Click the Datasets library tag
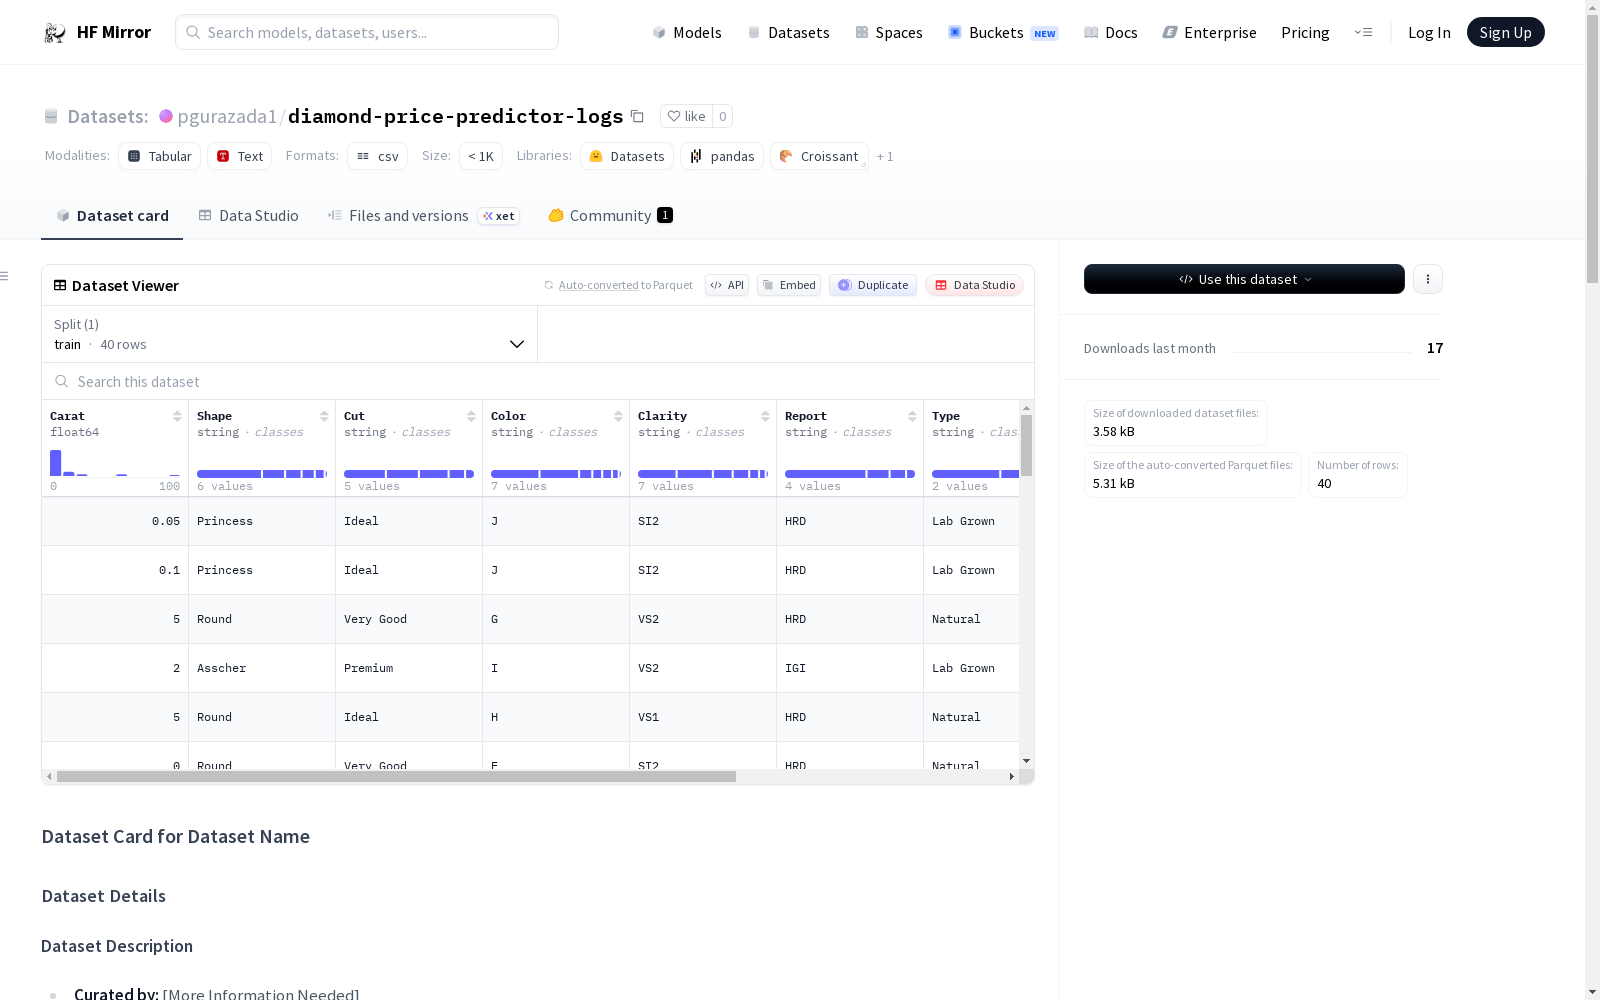1600x1000 pixels. (627, 156)
